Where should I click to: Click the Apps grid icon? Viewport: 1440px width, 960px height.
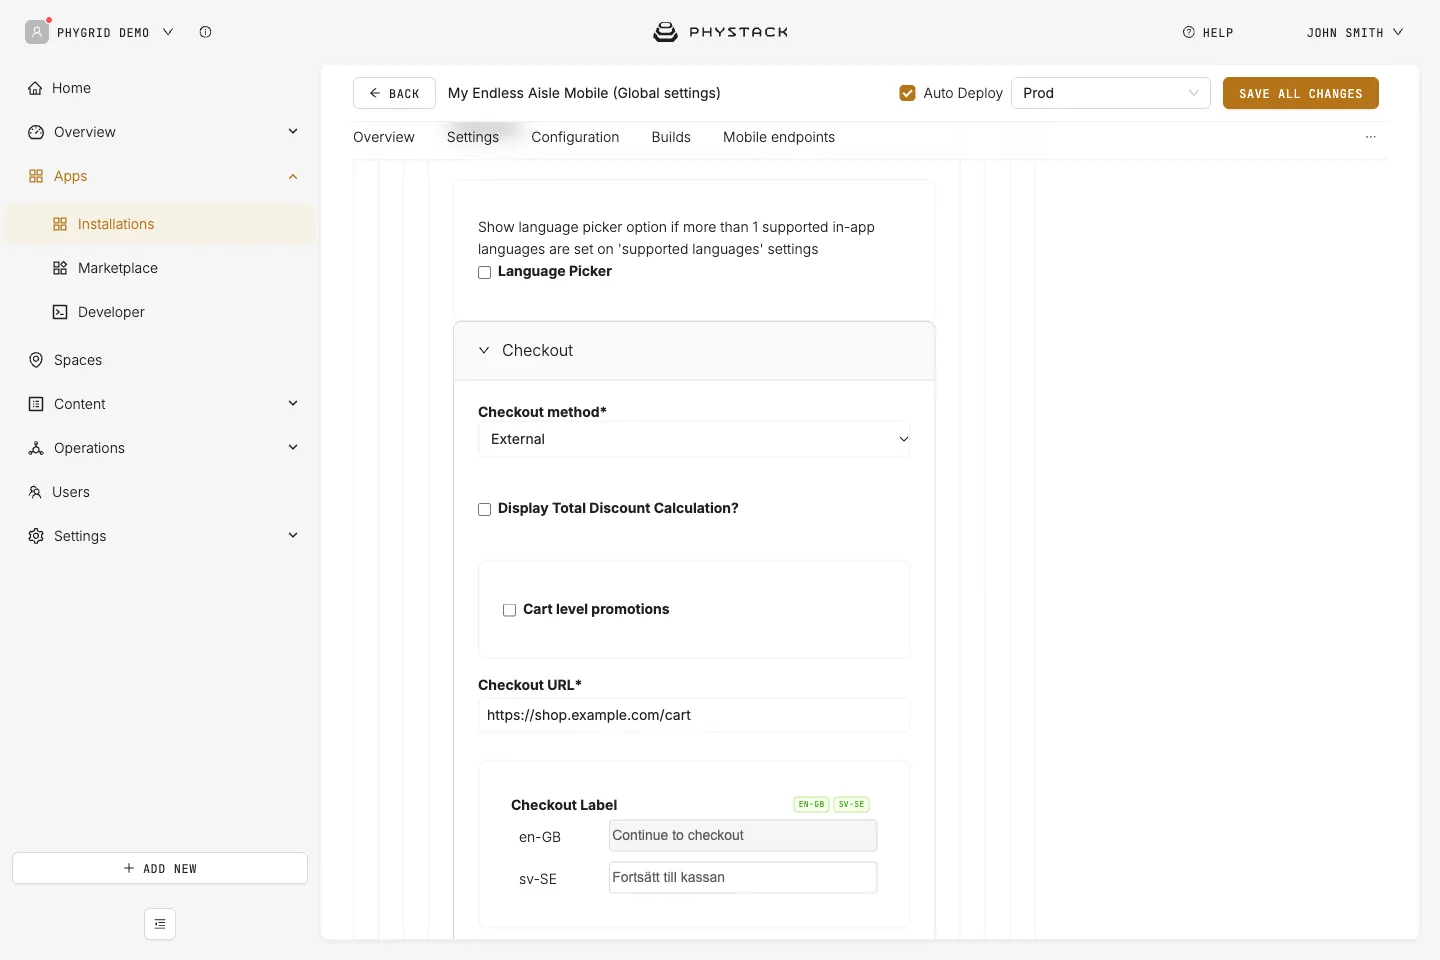tap(36, 176)
